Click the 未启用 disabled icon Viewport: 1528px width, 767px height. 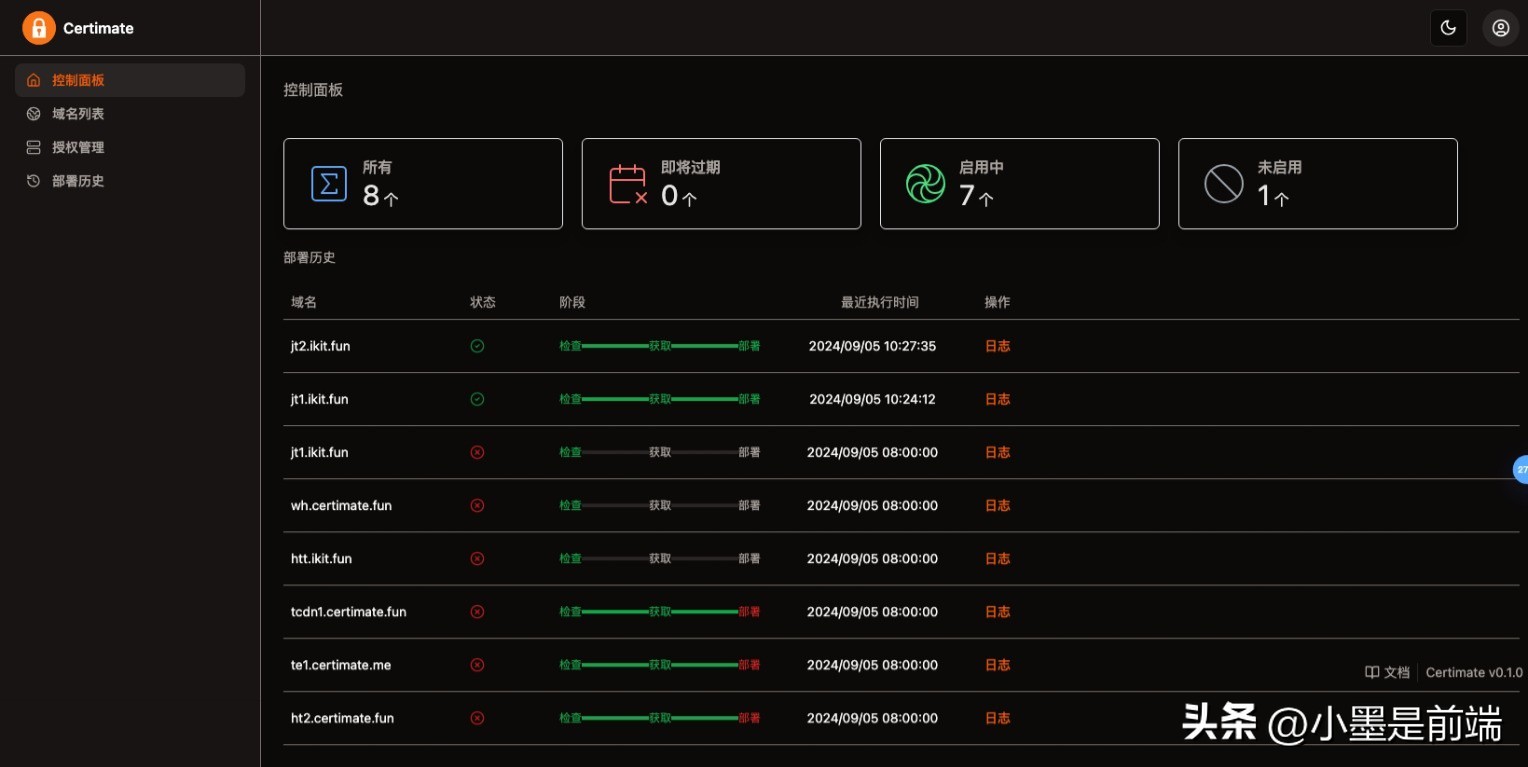(1223, 183)
